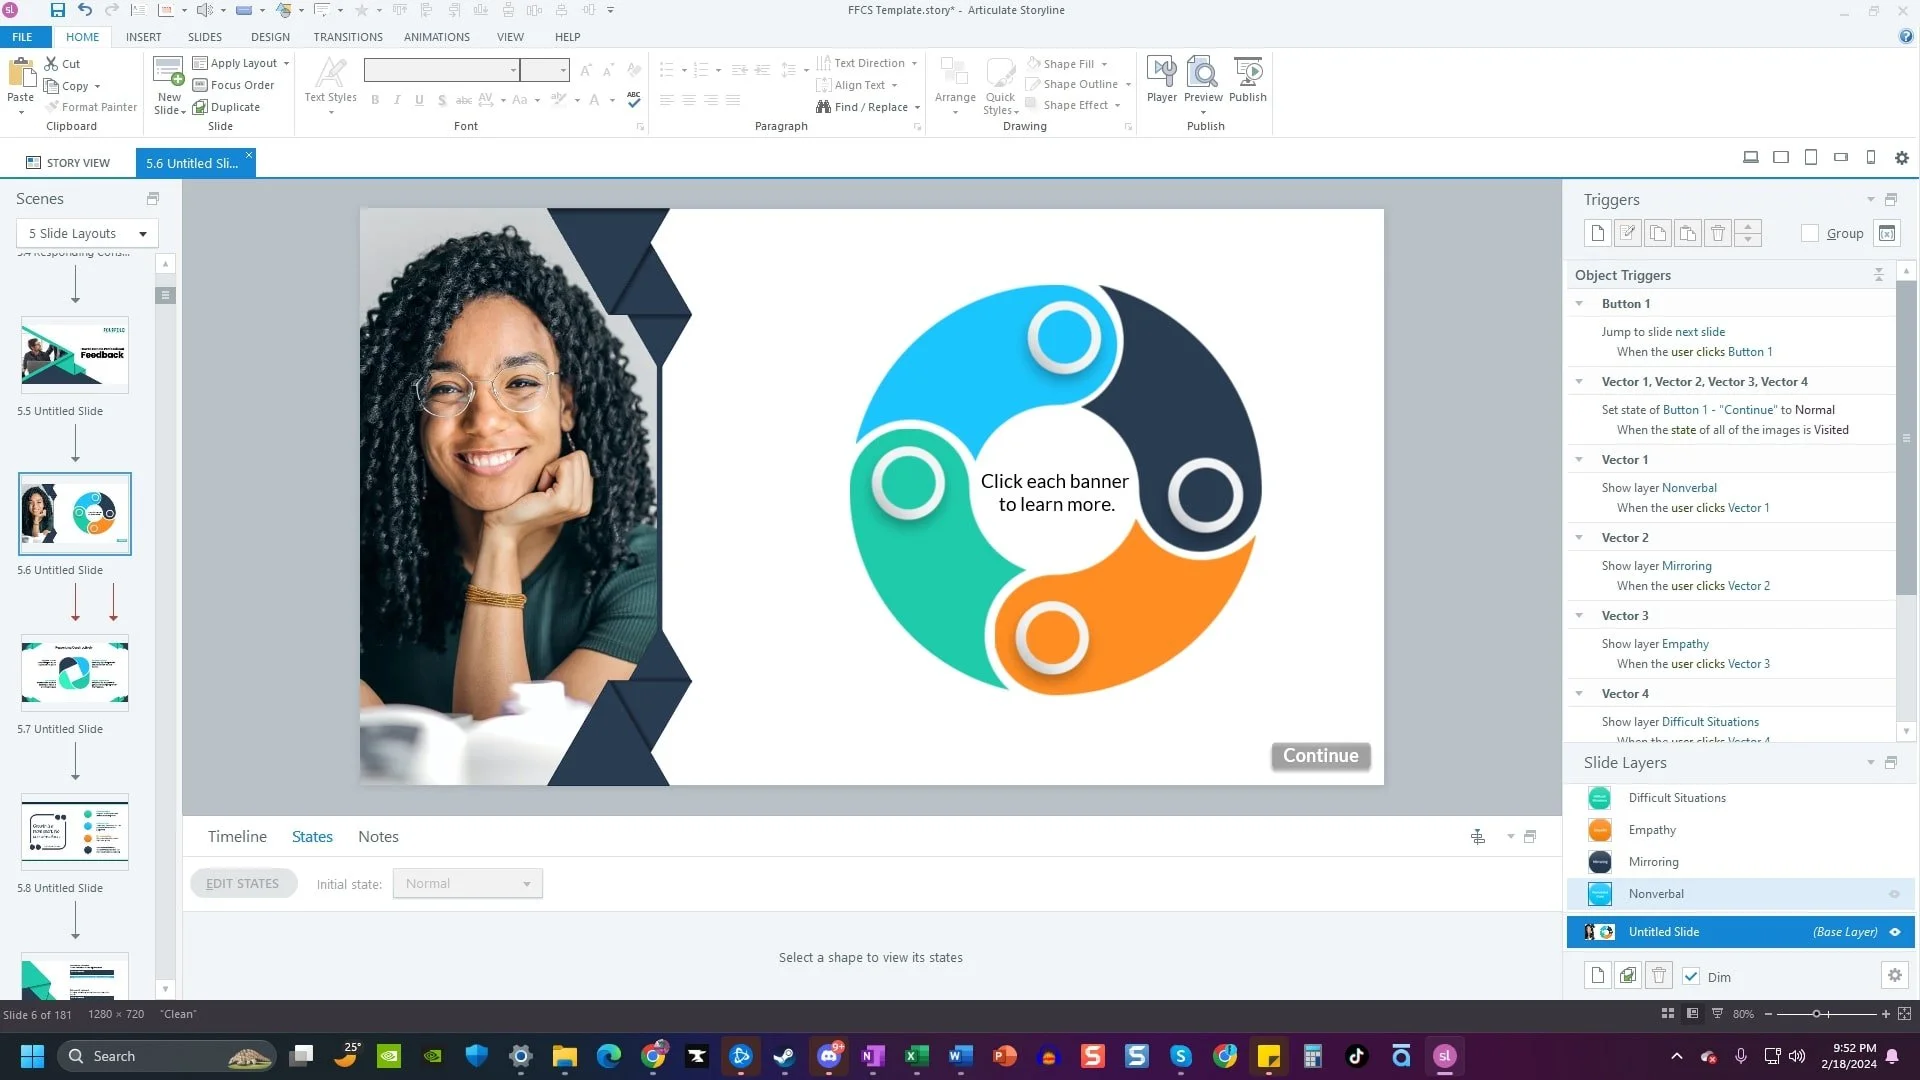The width and height of the screenshot is (1920, 1080).
Task: Click Duplicate layer icon in Slide Layers
Action: click(x=1628, y=976)
